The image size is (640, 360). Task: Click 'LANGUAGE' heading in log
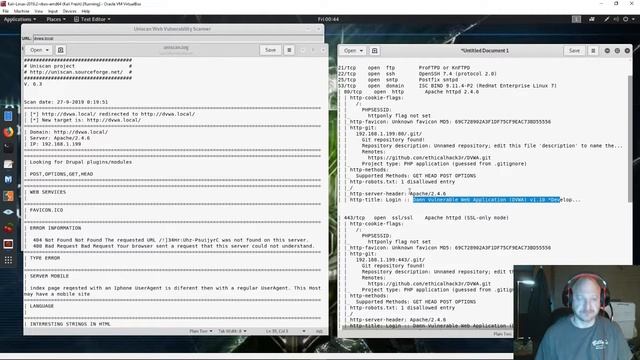[x=42, y=306]
